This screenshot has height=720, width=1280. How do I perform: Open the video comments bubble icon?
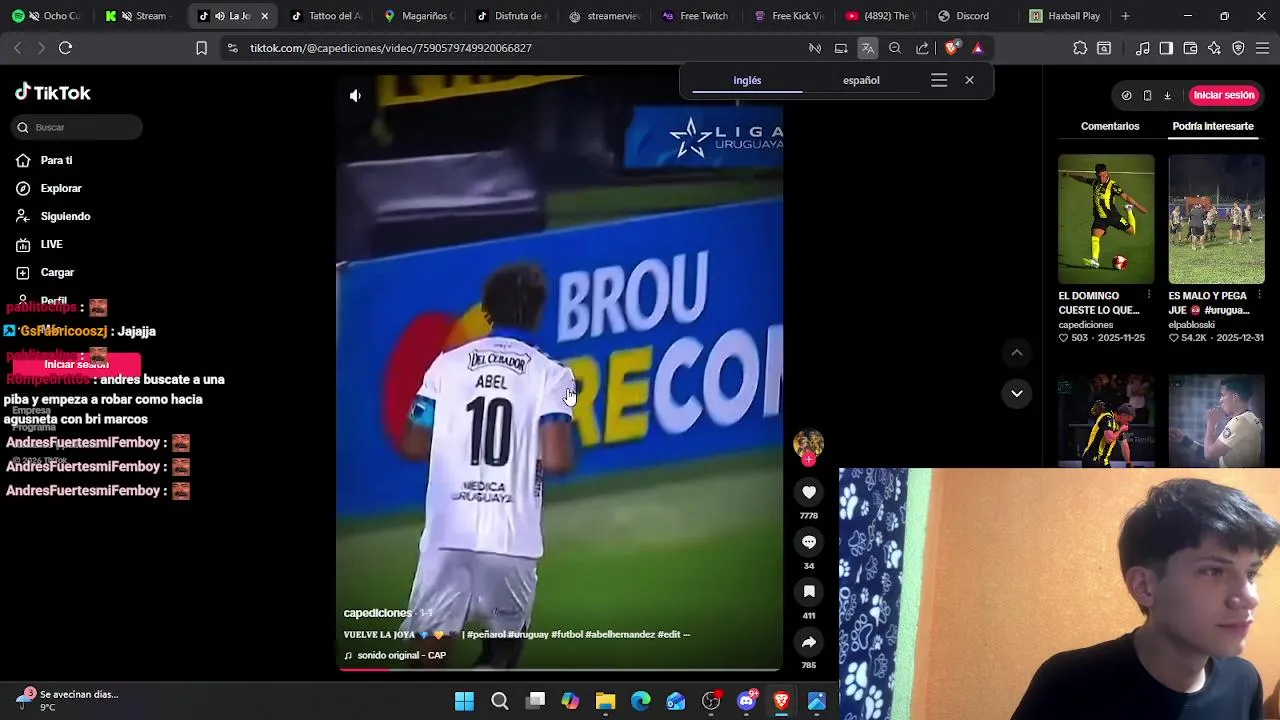click(x=809, y=542)
